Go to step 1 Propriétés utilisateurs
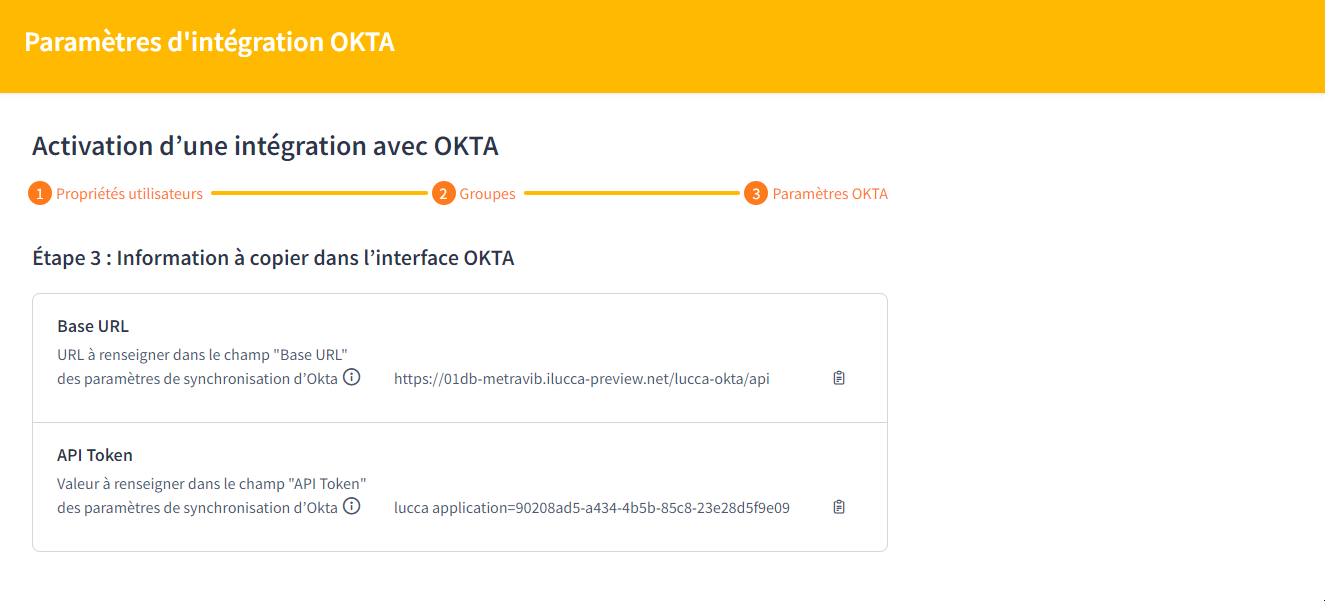The width and height of the screenshot is (1325, 601). [x=116, y=194]
